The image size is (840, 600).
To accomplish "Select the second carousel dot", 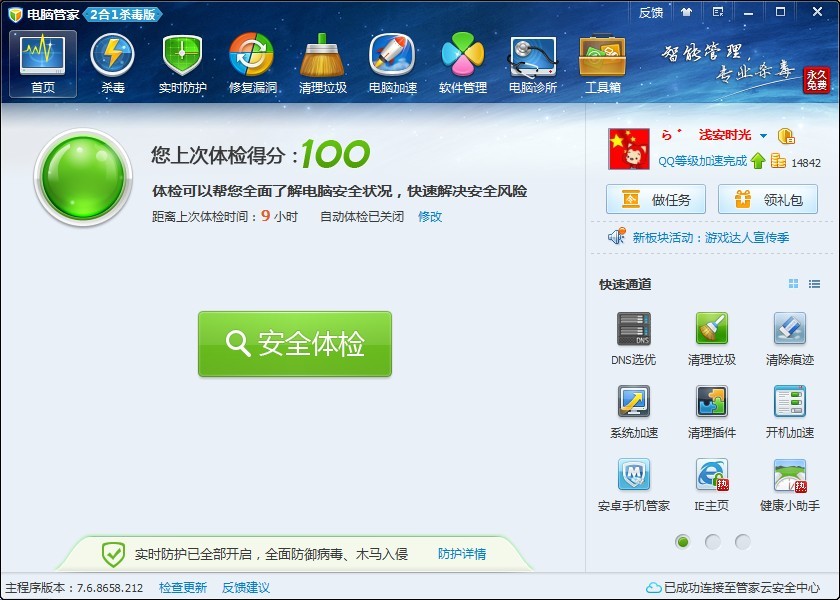I will pyautogui.click(x=712, y=541).
